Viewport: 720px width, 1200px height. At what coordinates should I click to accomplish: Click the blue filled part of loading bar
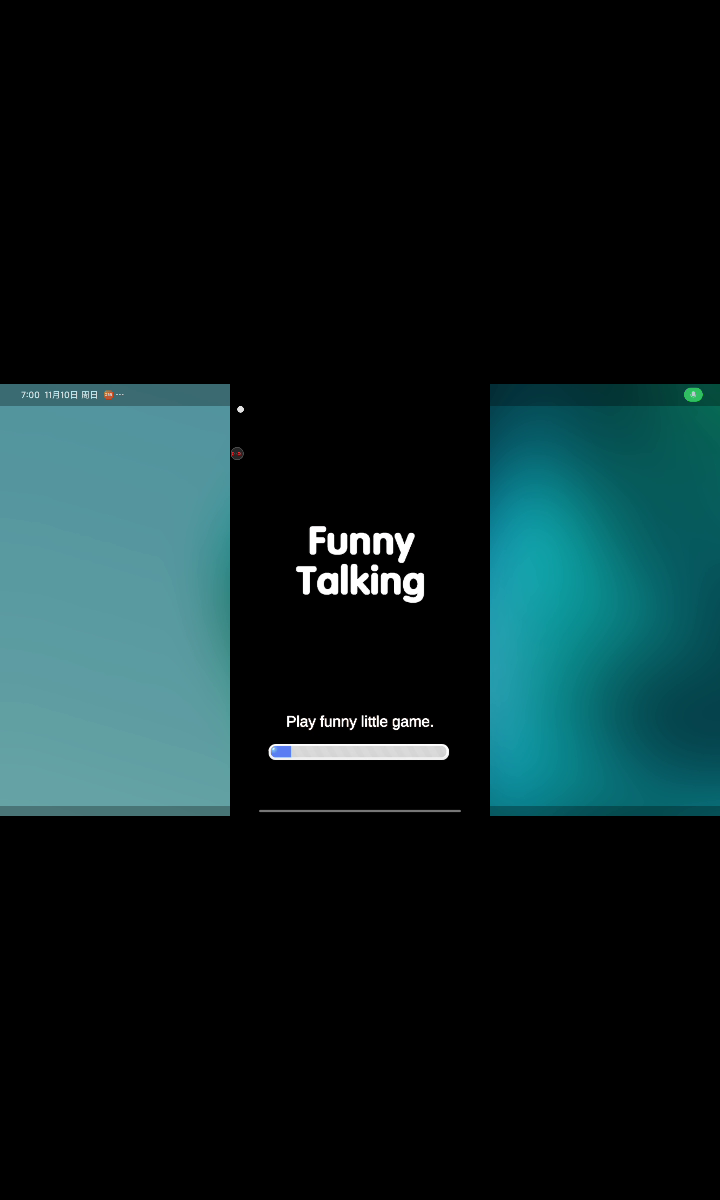click(x=282, y=752)
